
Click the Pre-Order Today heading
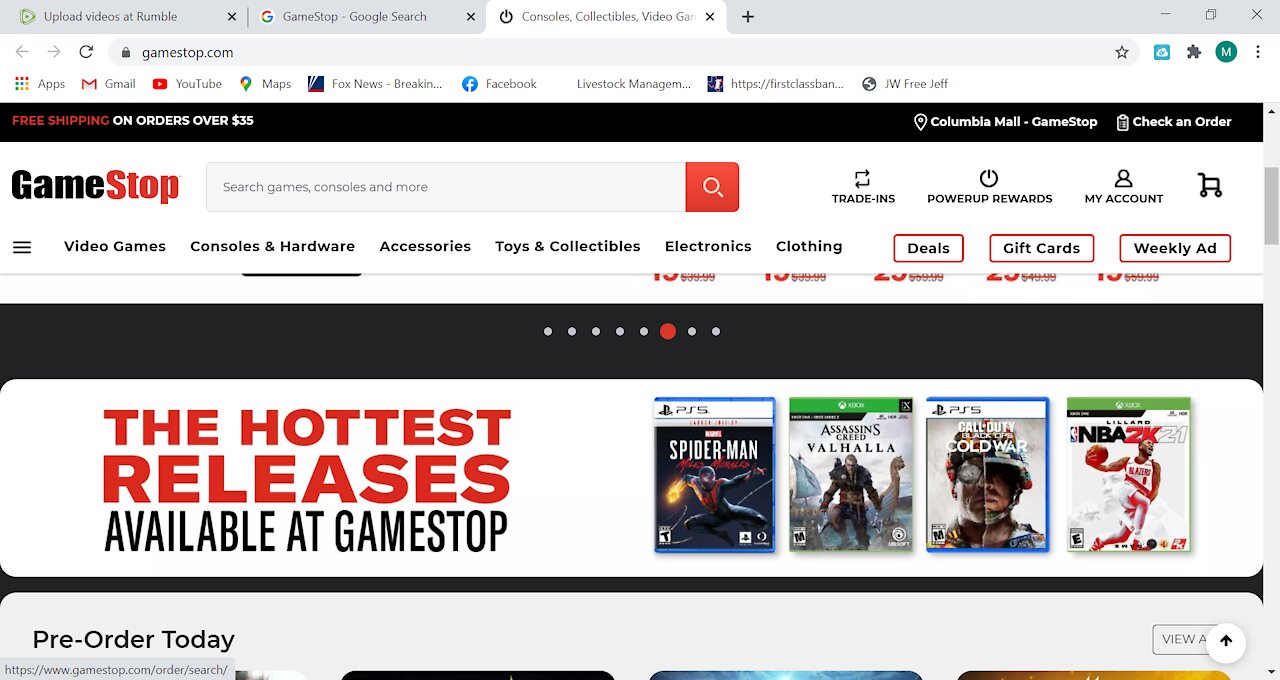(x=133, y=639)
